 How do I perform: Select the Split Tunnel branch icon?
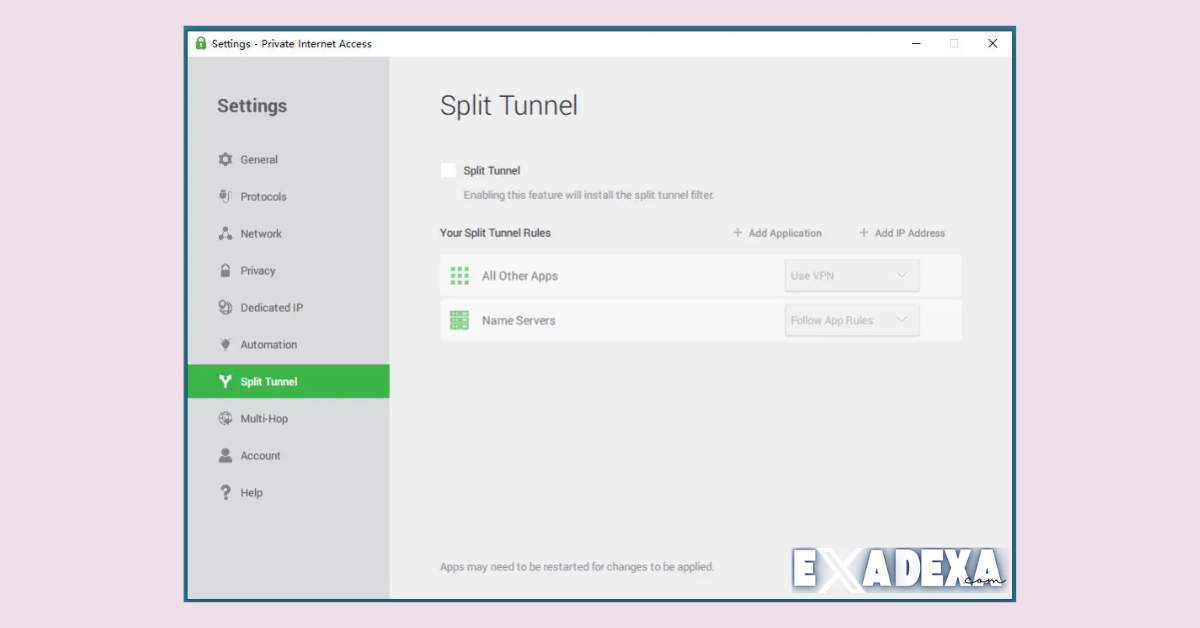(226, 381)
